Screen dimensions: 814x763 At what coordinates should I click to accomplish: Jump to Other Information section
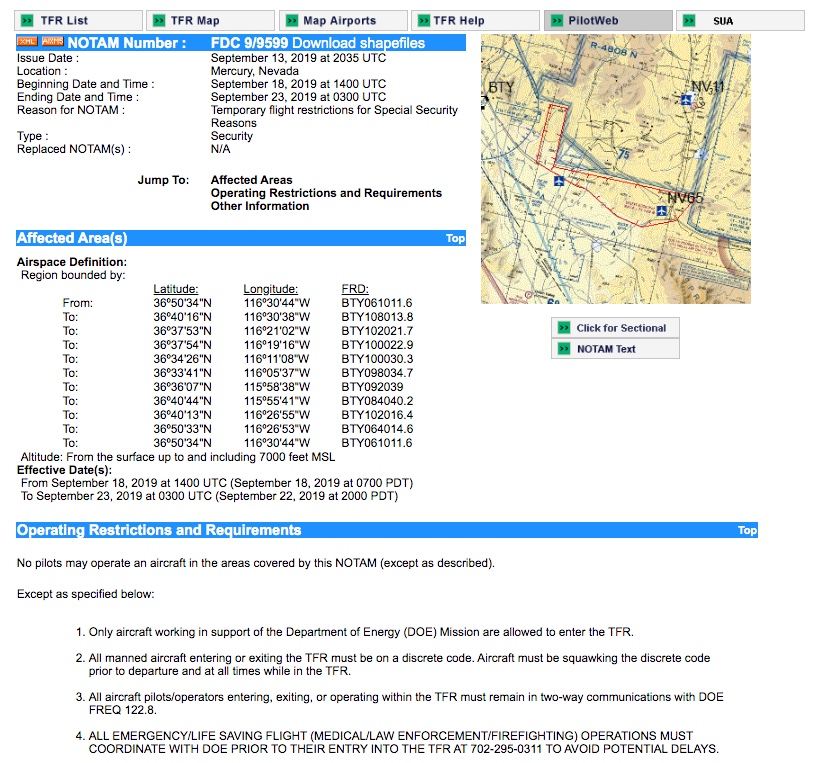tap(260, 206)
